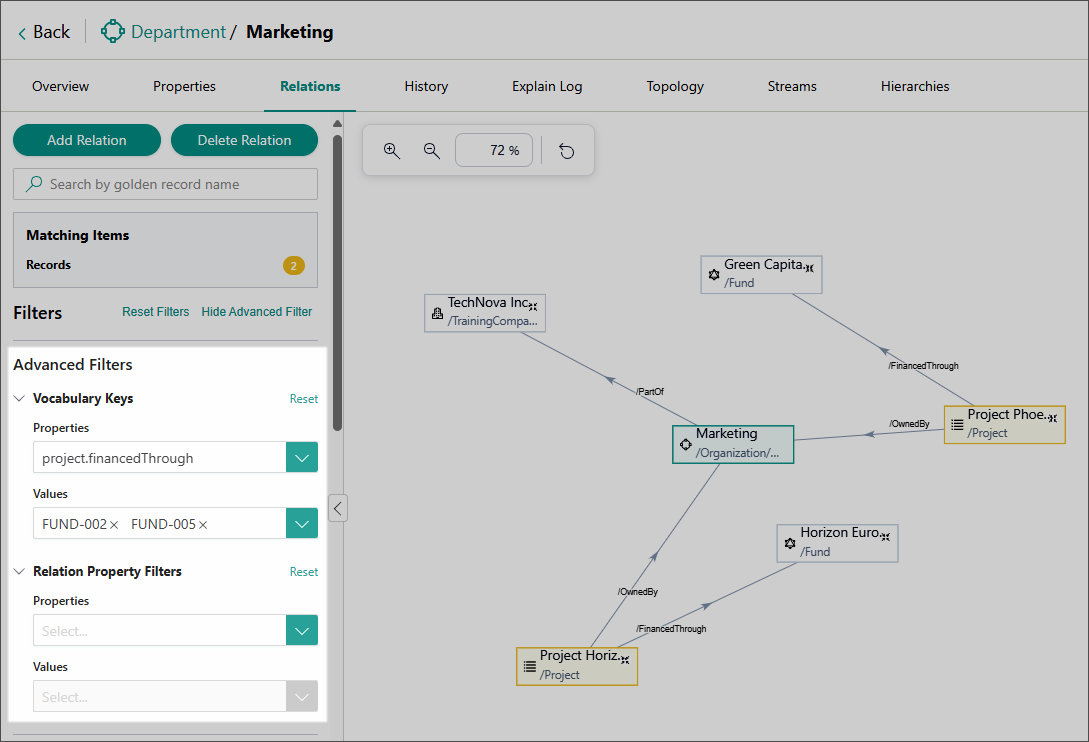Remove the FUND-002 value tag
The image size is (1089, 742).
click(x=114, y=525)
